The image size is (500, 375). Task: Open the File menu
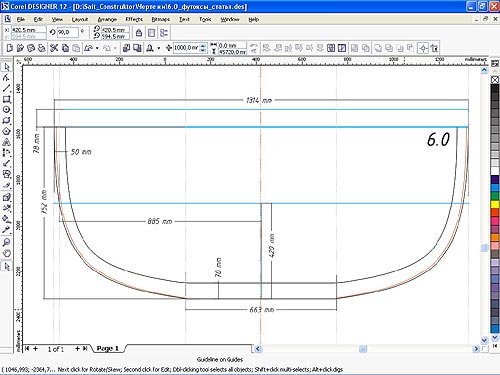tap(21, 19)
